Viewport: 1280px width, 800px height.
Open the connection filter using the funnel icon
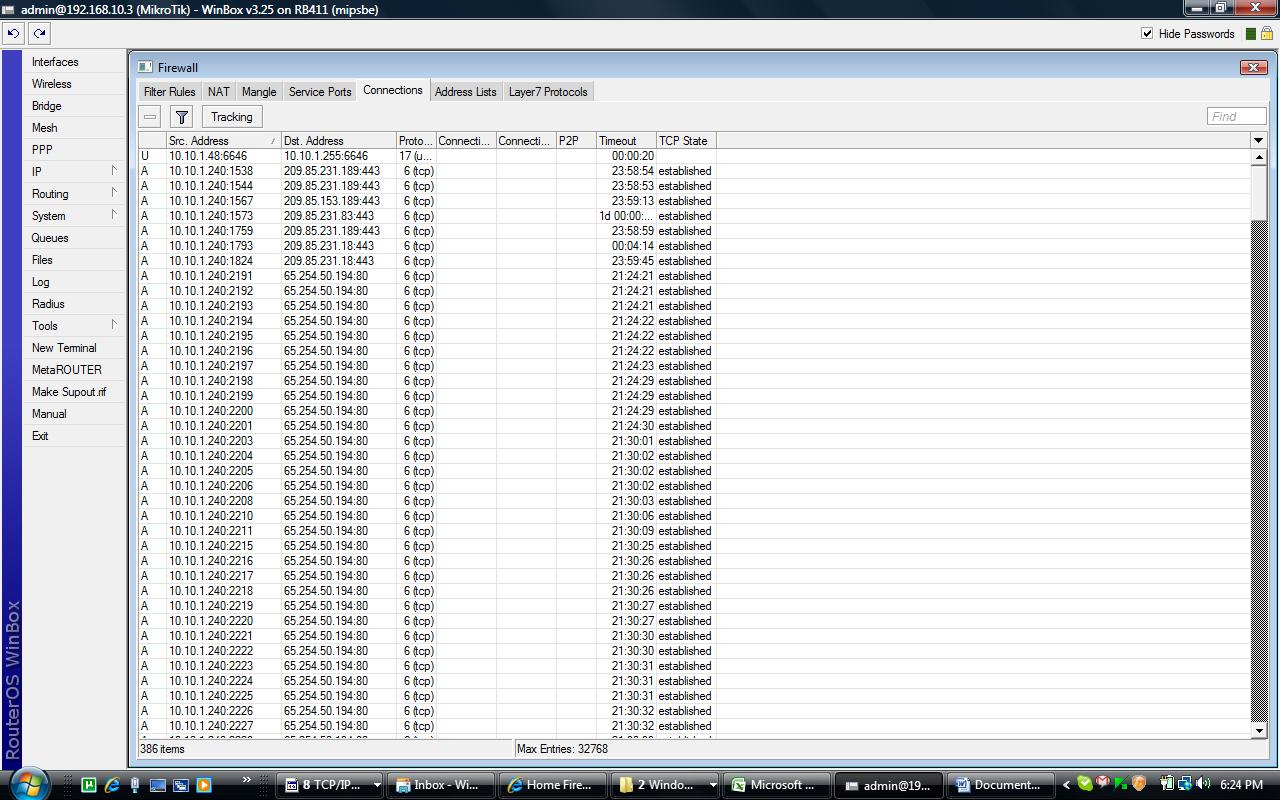point(181,116)
